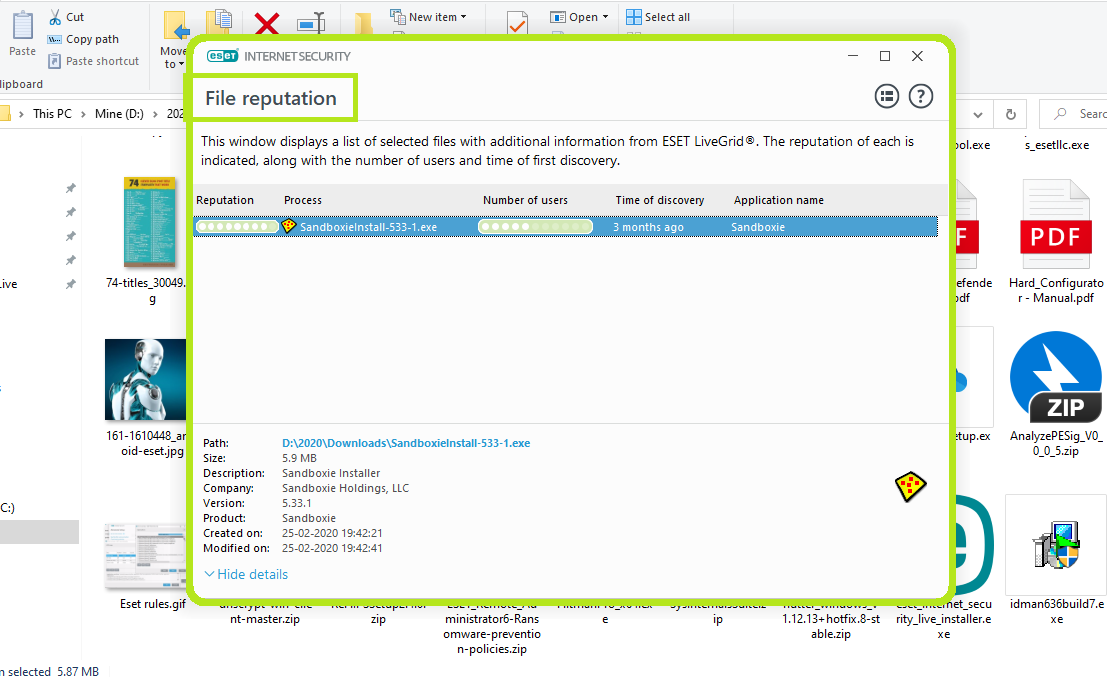The image size is (1107, 683).
Task: Open file path link D:\2020\Downloads\SandboxieInstall-533-1.exe
Action: pyautogui.click(x=406, y=443)
